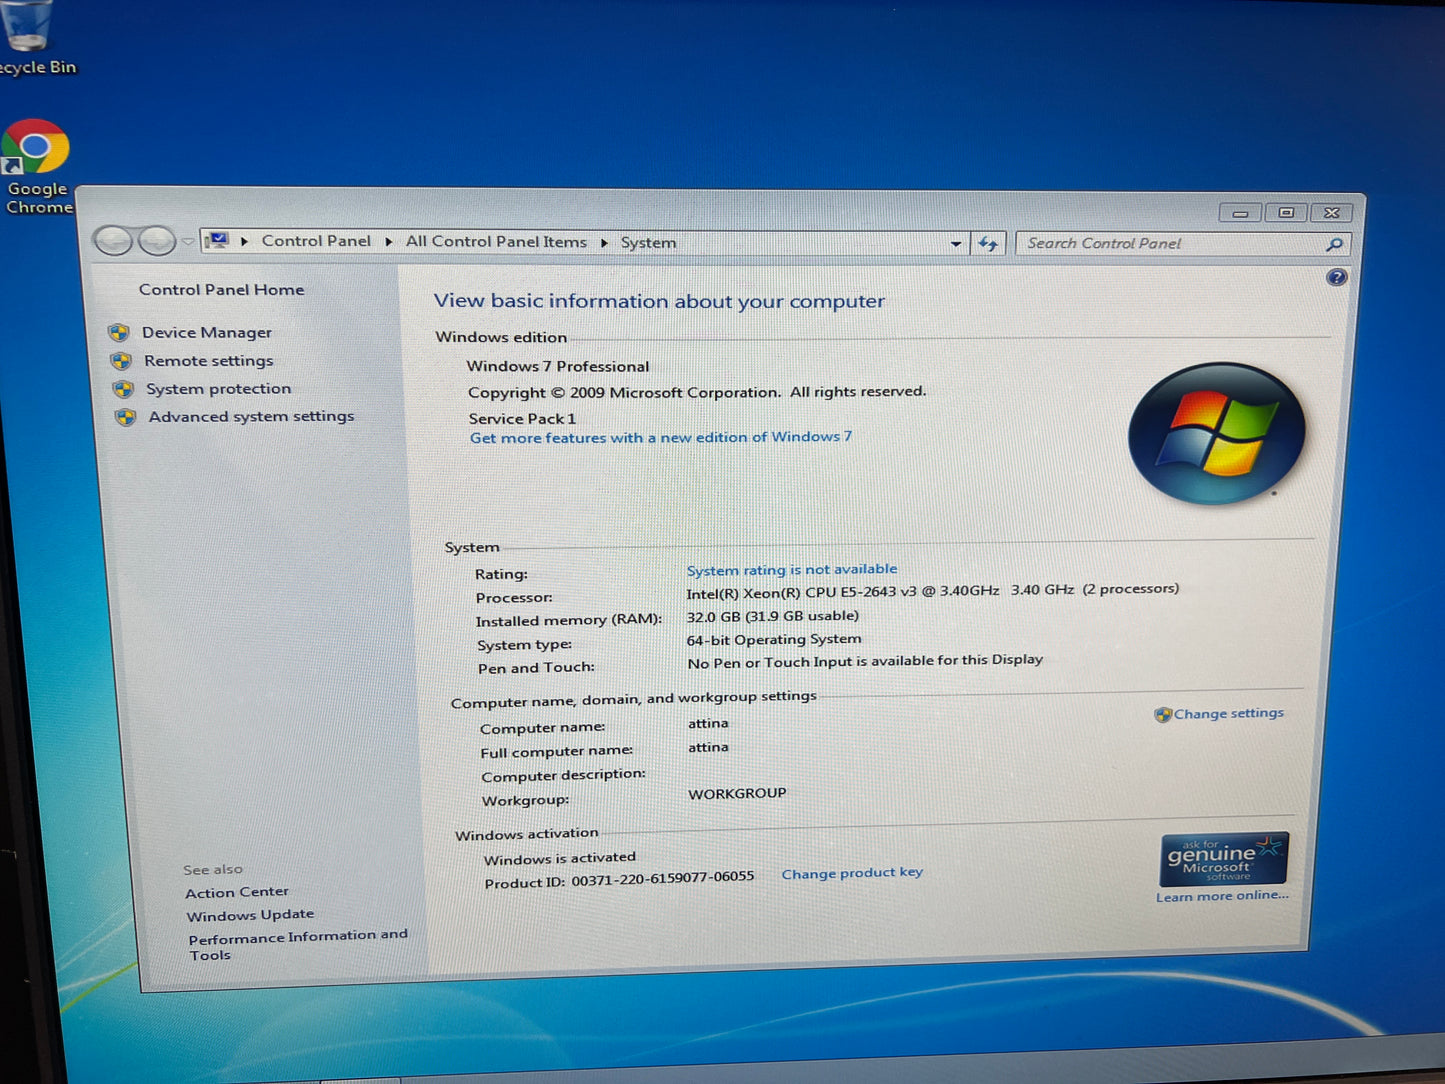Click the Back navigation arrow button
Image resolution: width=1445 pixels, height=1084 pixels.
click(113, 241)
